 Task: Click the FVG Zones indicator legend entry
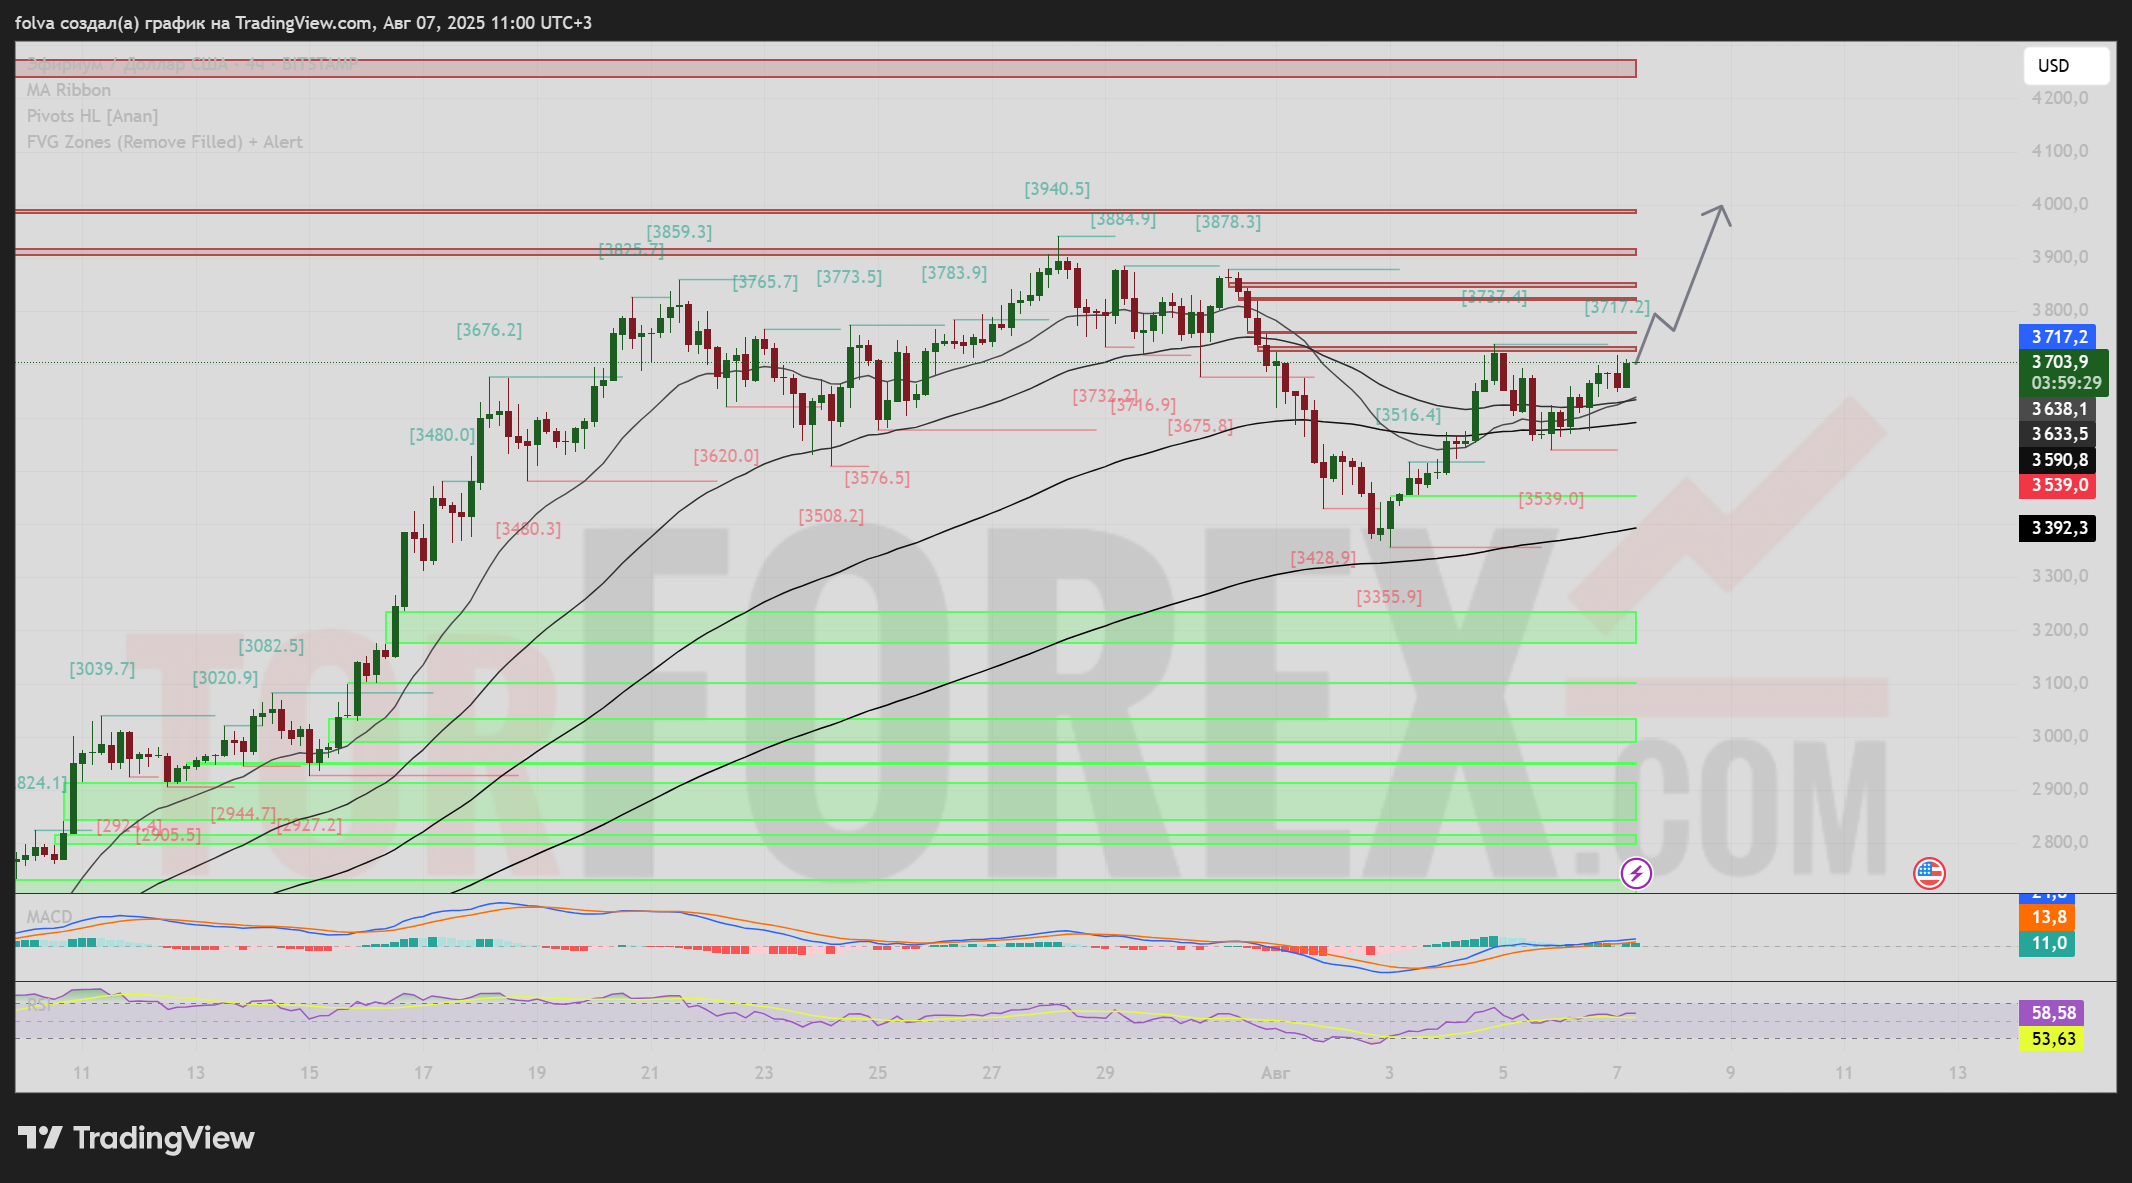pyautogui.click(x=164, y=142)
